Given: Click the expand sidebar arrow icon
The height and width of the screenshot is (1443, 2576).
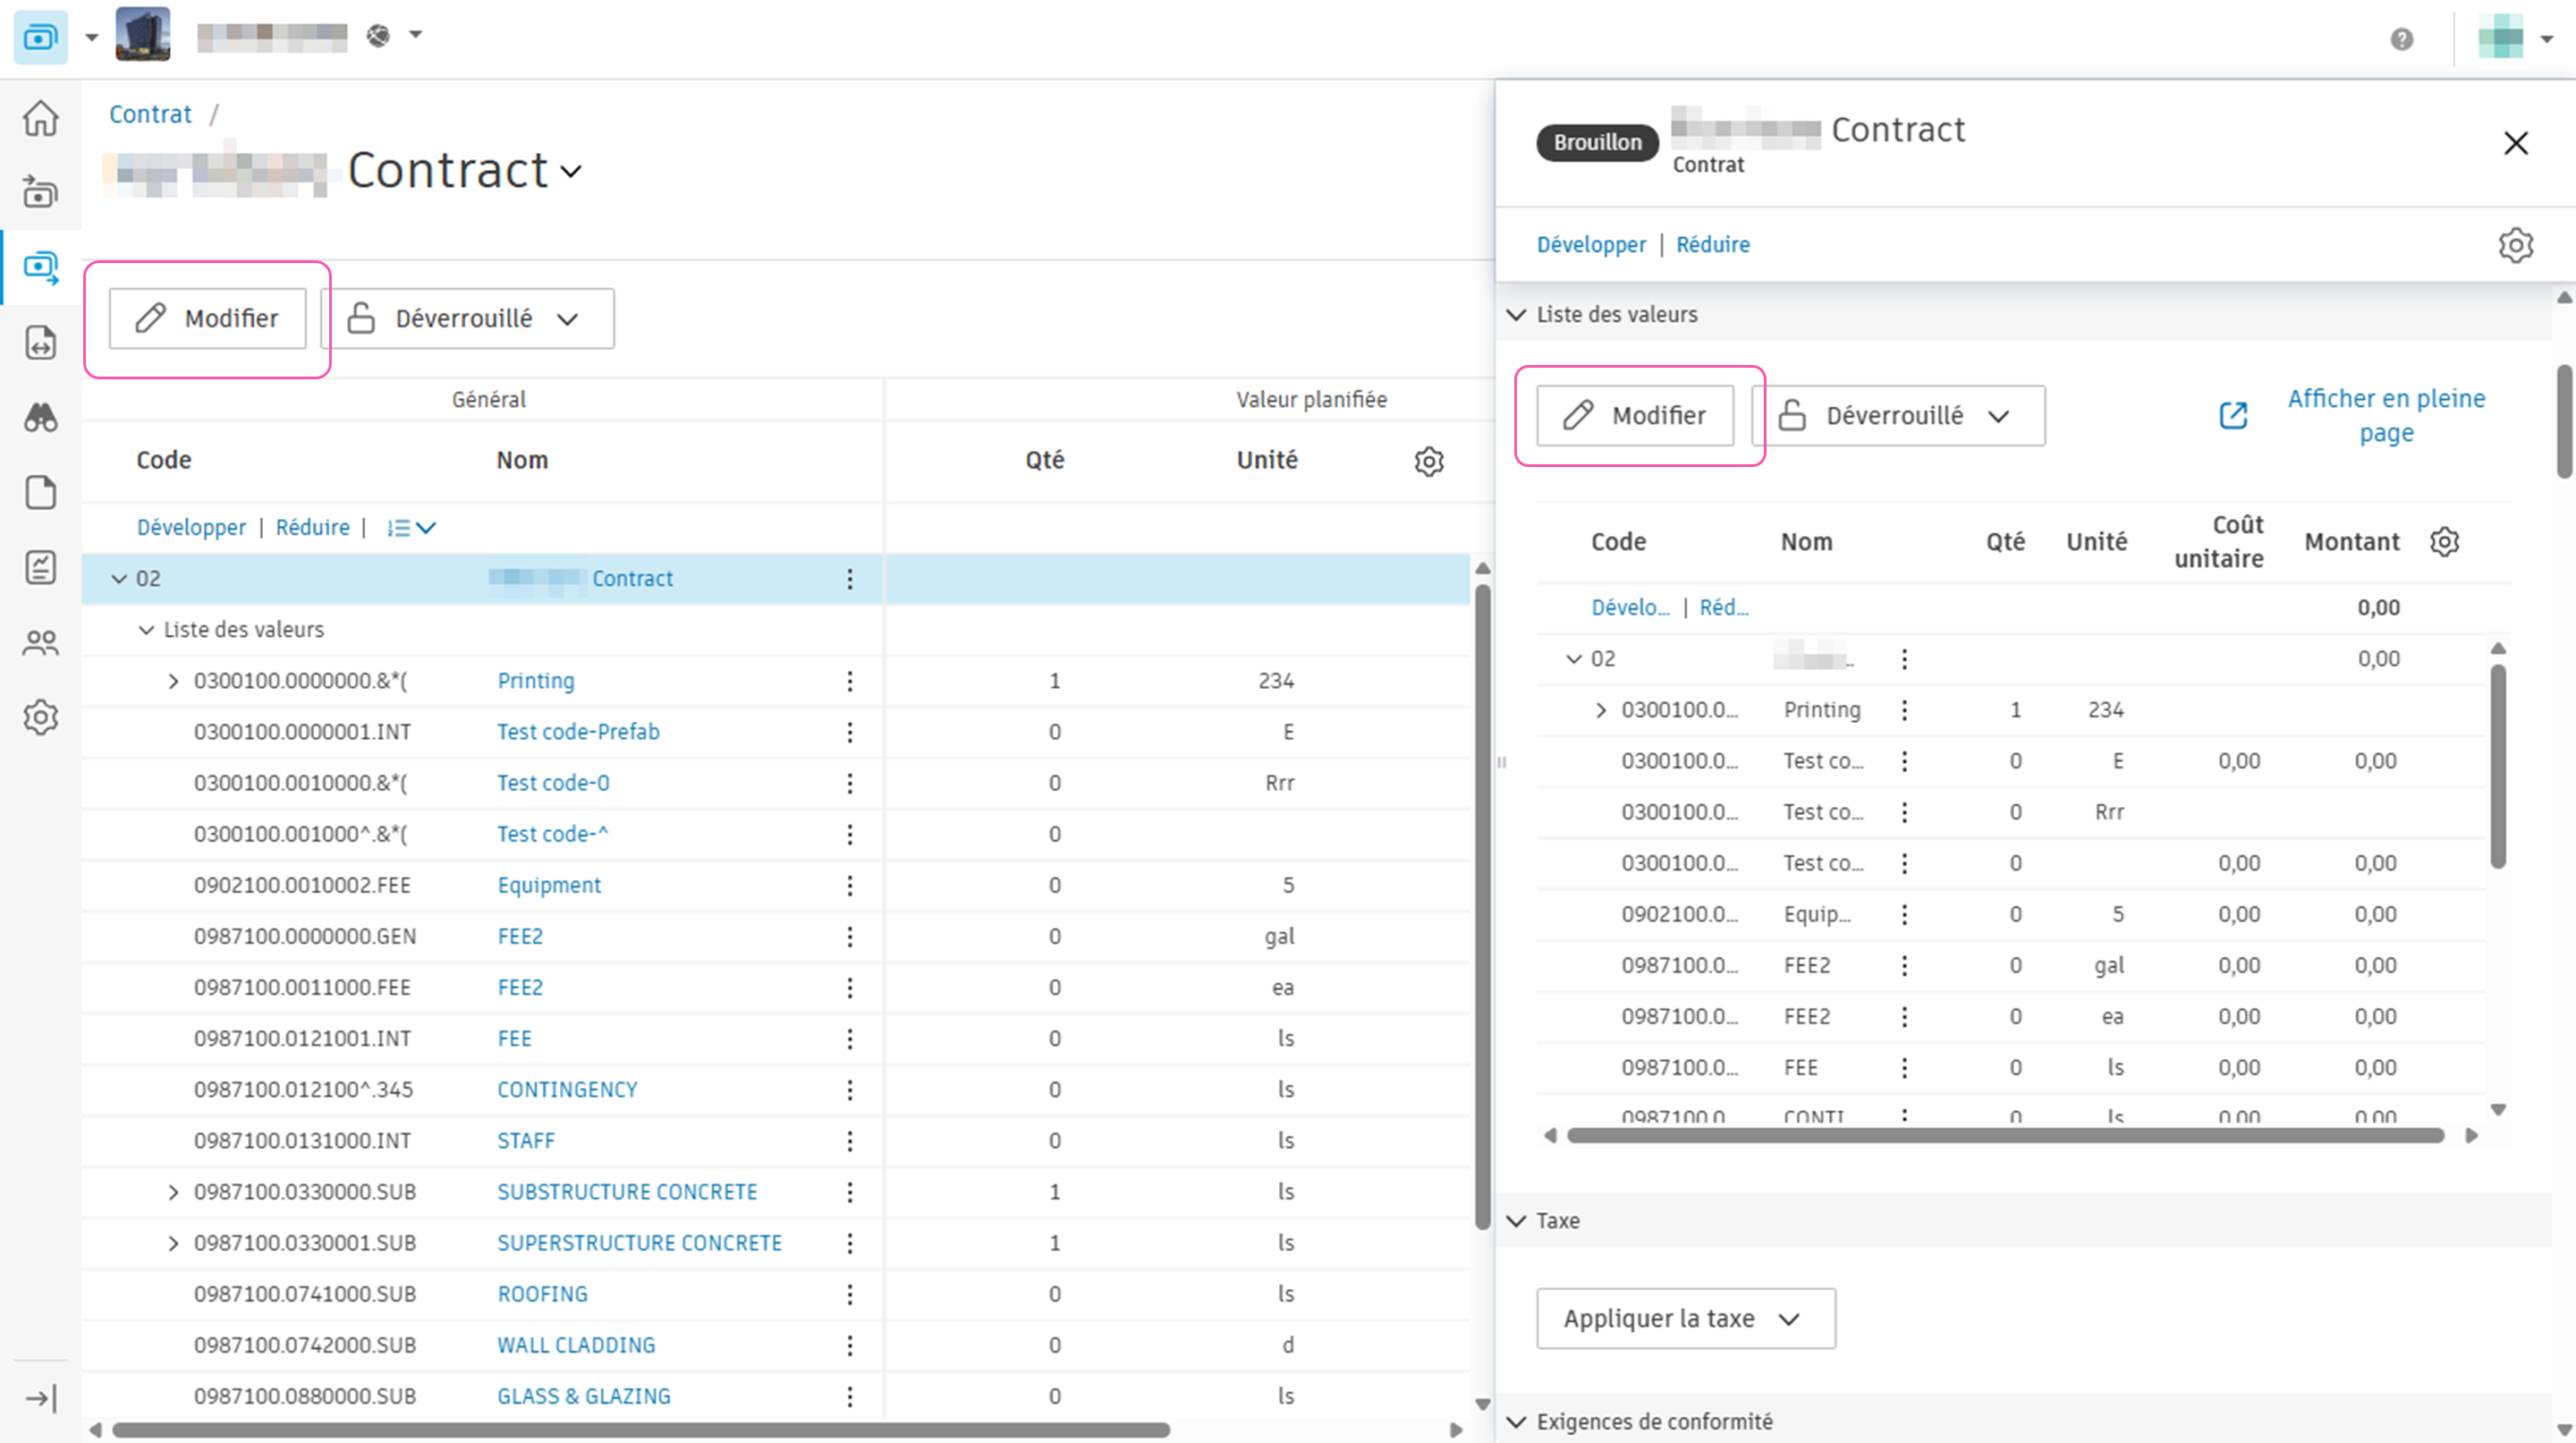Looking at the screenshot, I should pyautogui.click(x=40, y=1398).
